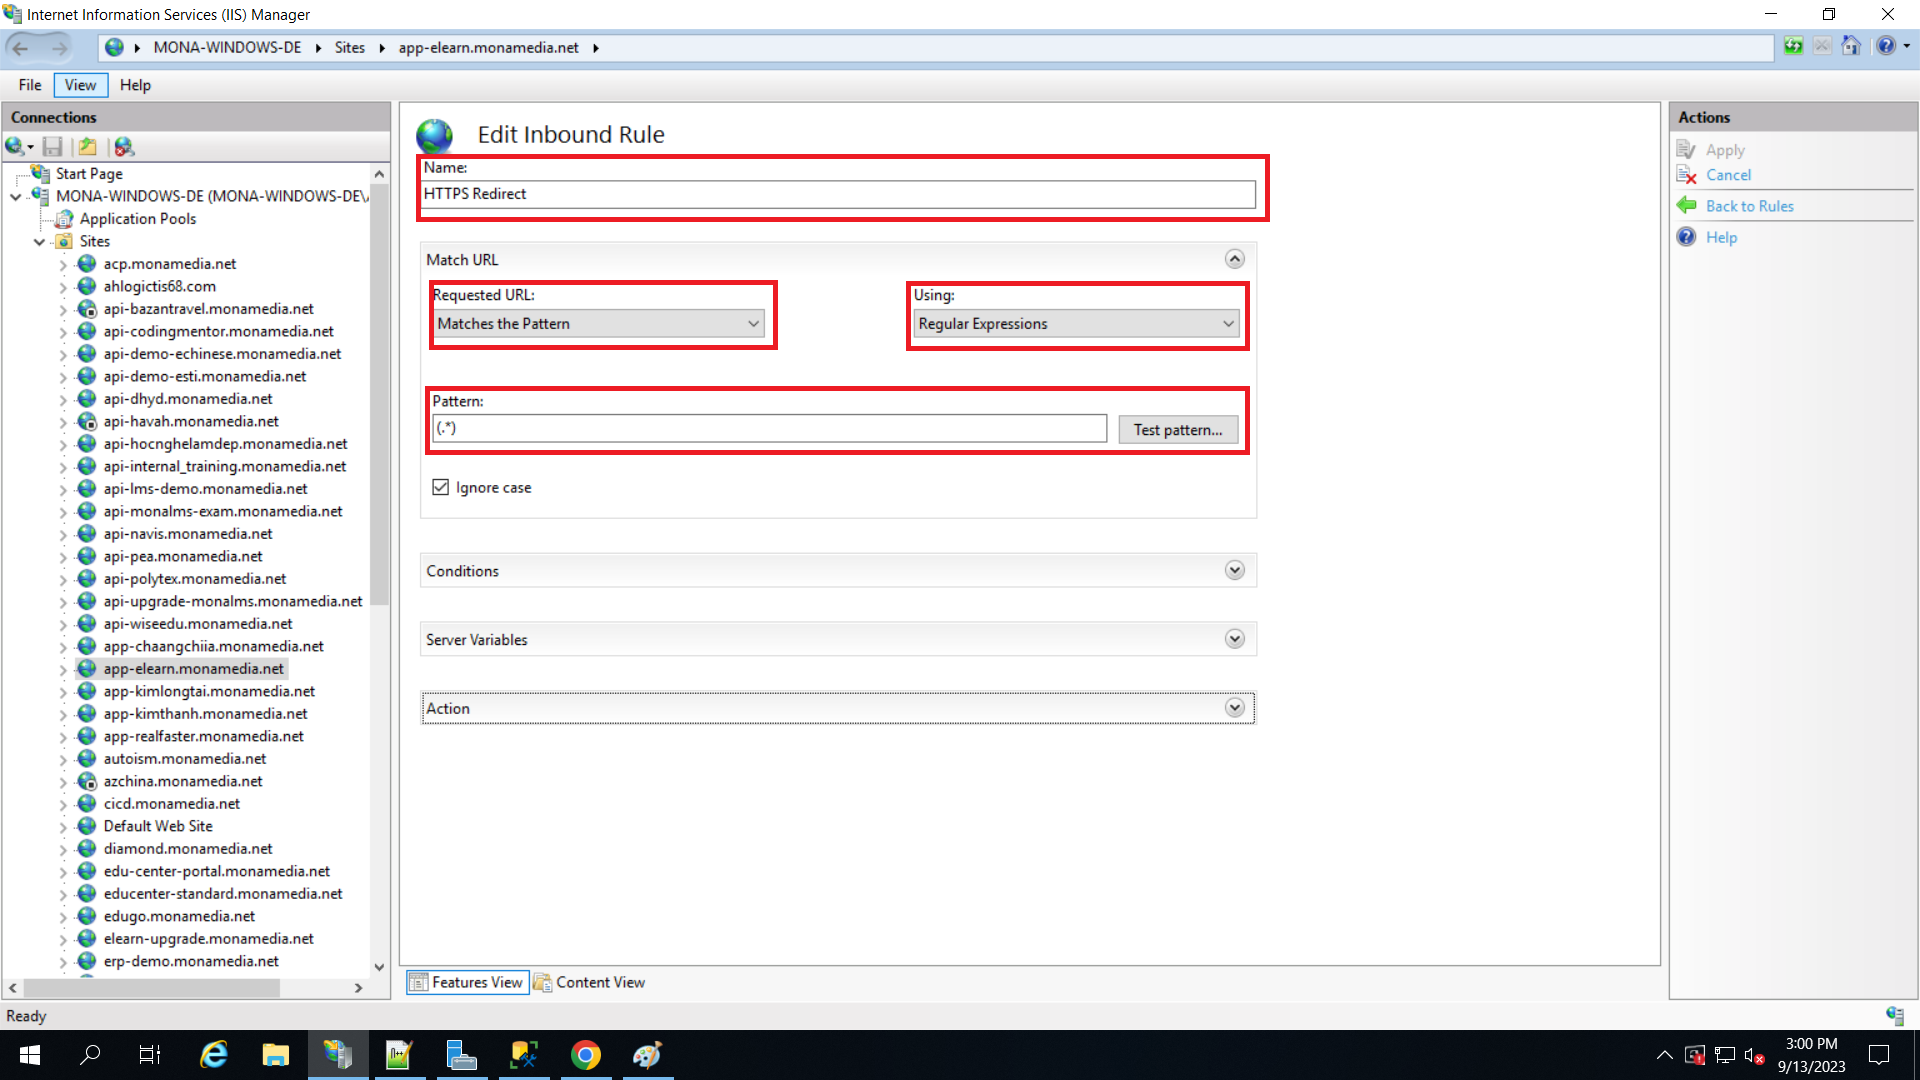The width and height of the screenshot is (1920, 1080).
Task: Expand the acp.monamedia.net tree node
Action: [63, 265]
